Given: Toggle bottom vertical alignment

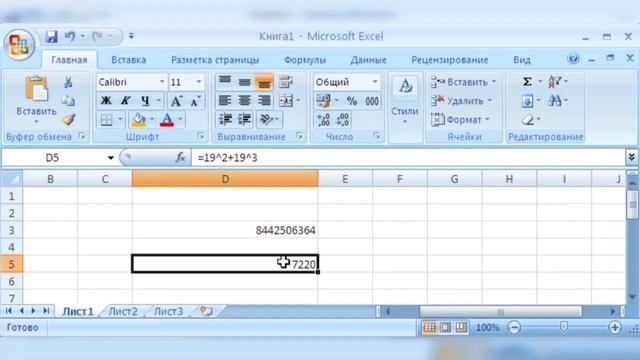Looking at the screenshot, I should point(264,82).
